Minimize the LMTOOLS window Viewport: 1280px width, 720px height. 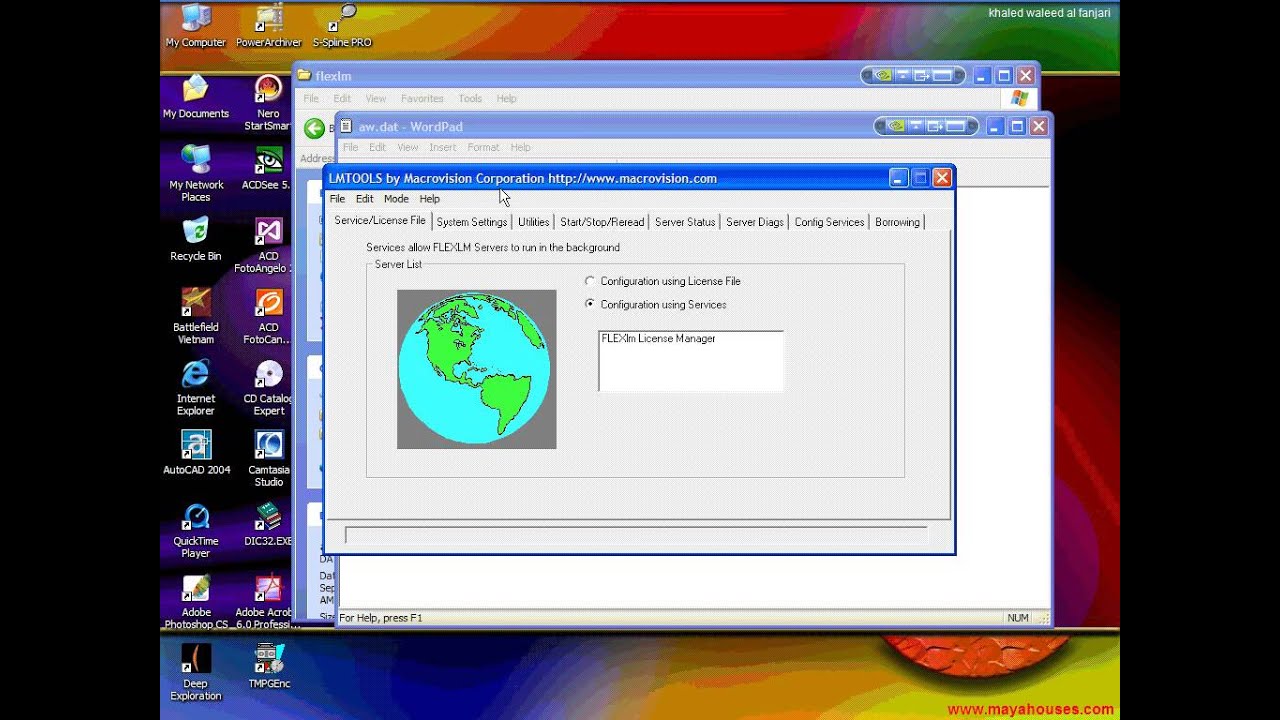click(x=898, y=178)
